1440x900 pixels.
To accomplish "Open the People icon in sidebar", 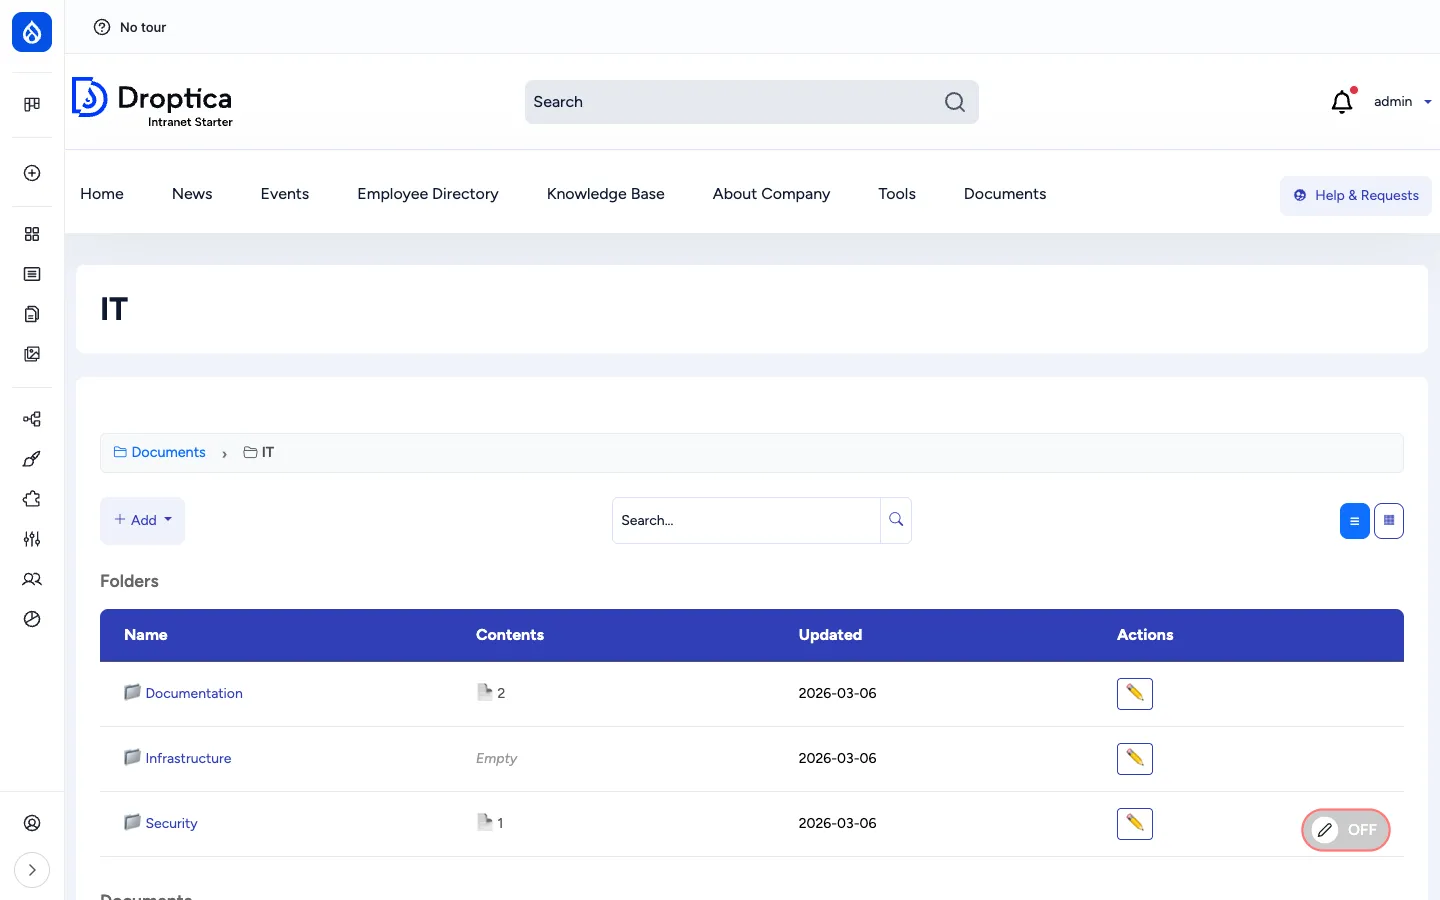I will [x=32, y=579].
